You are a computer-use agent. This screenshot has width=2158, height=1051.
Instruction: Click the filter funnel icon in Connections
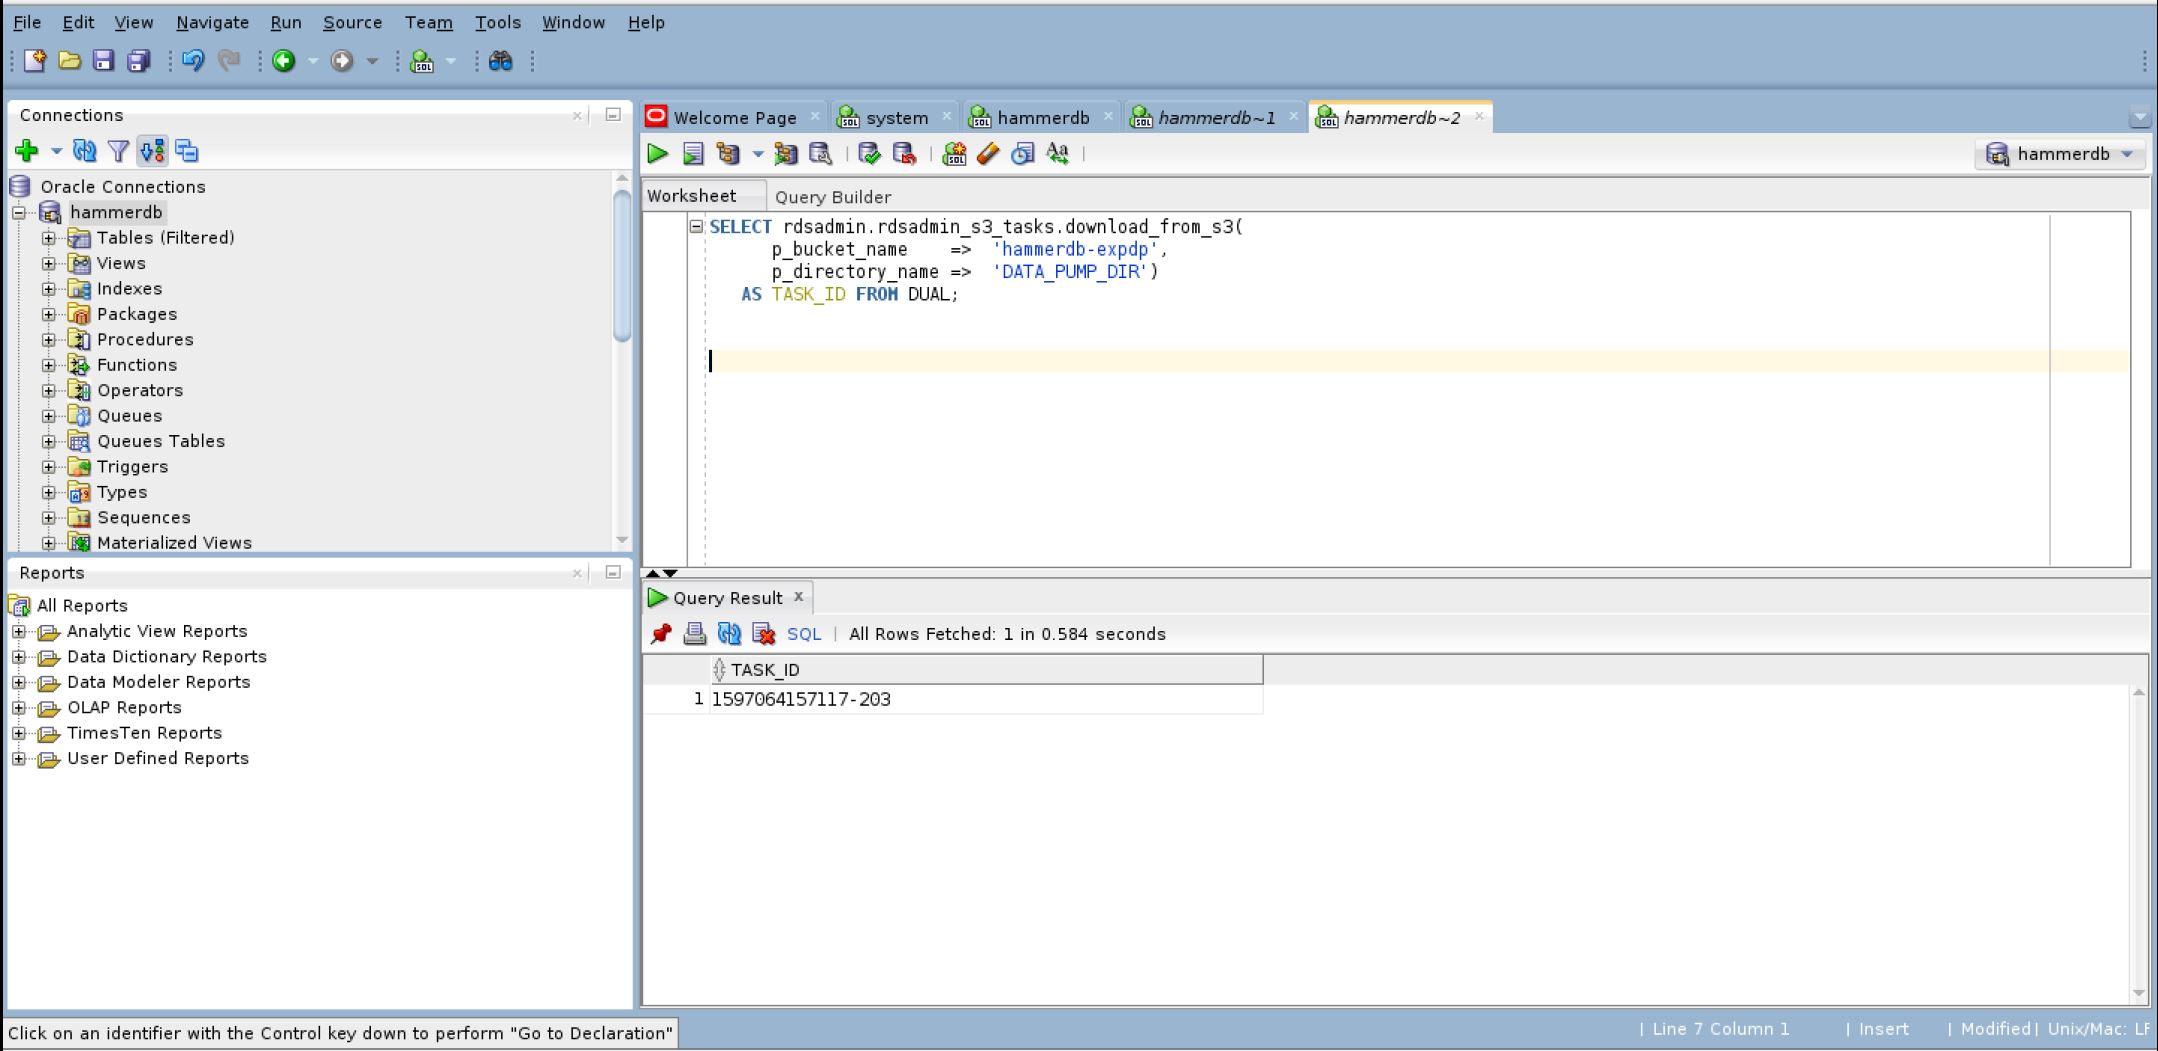118,151
